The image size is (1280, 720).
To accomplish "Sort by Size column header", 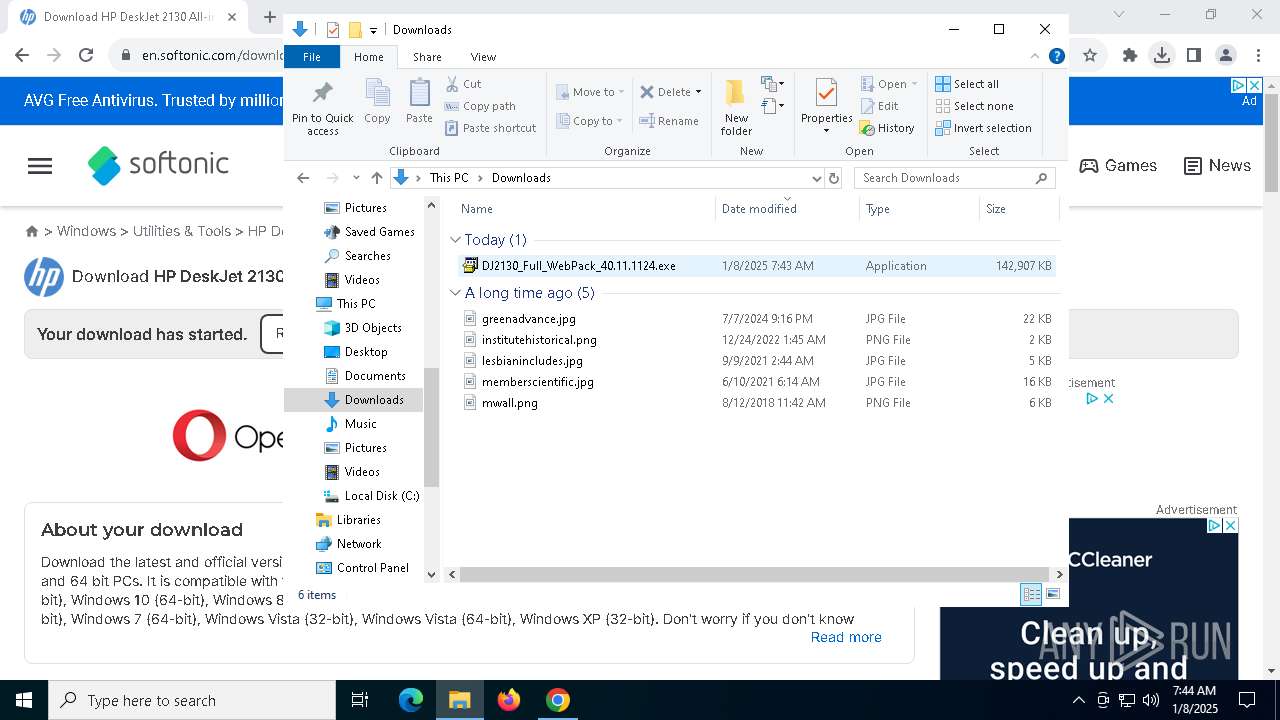I will point(1018,209).
